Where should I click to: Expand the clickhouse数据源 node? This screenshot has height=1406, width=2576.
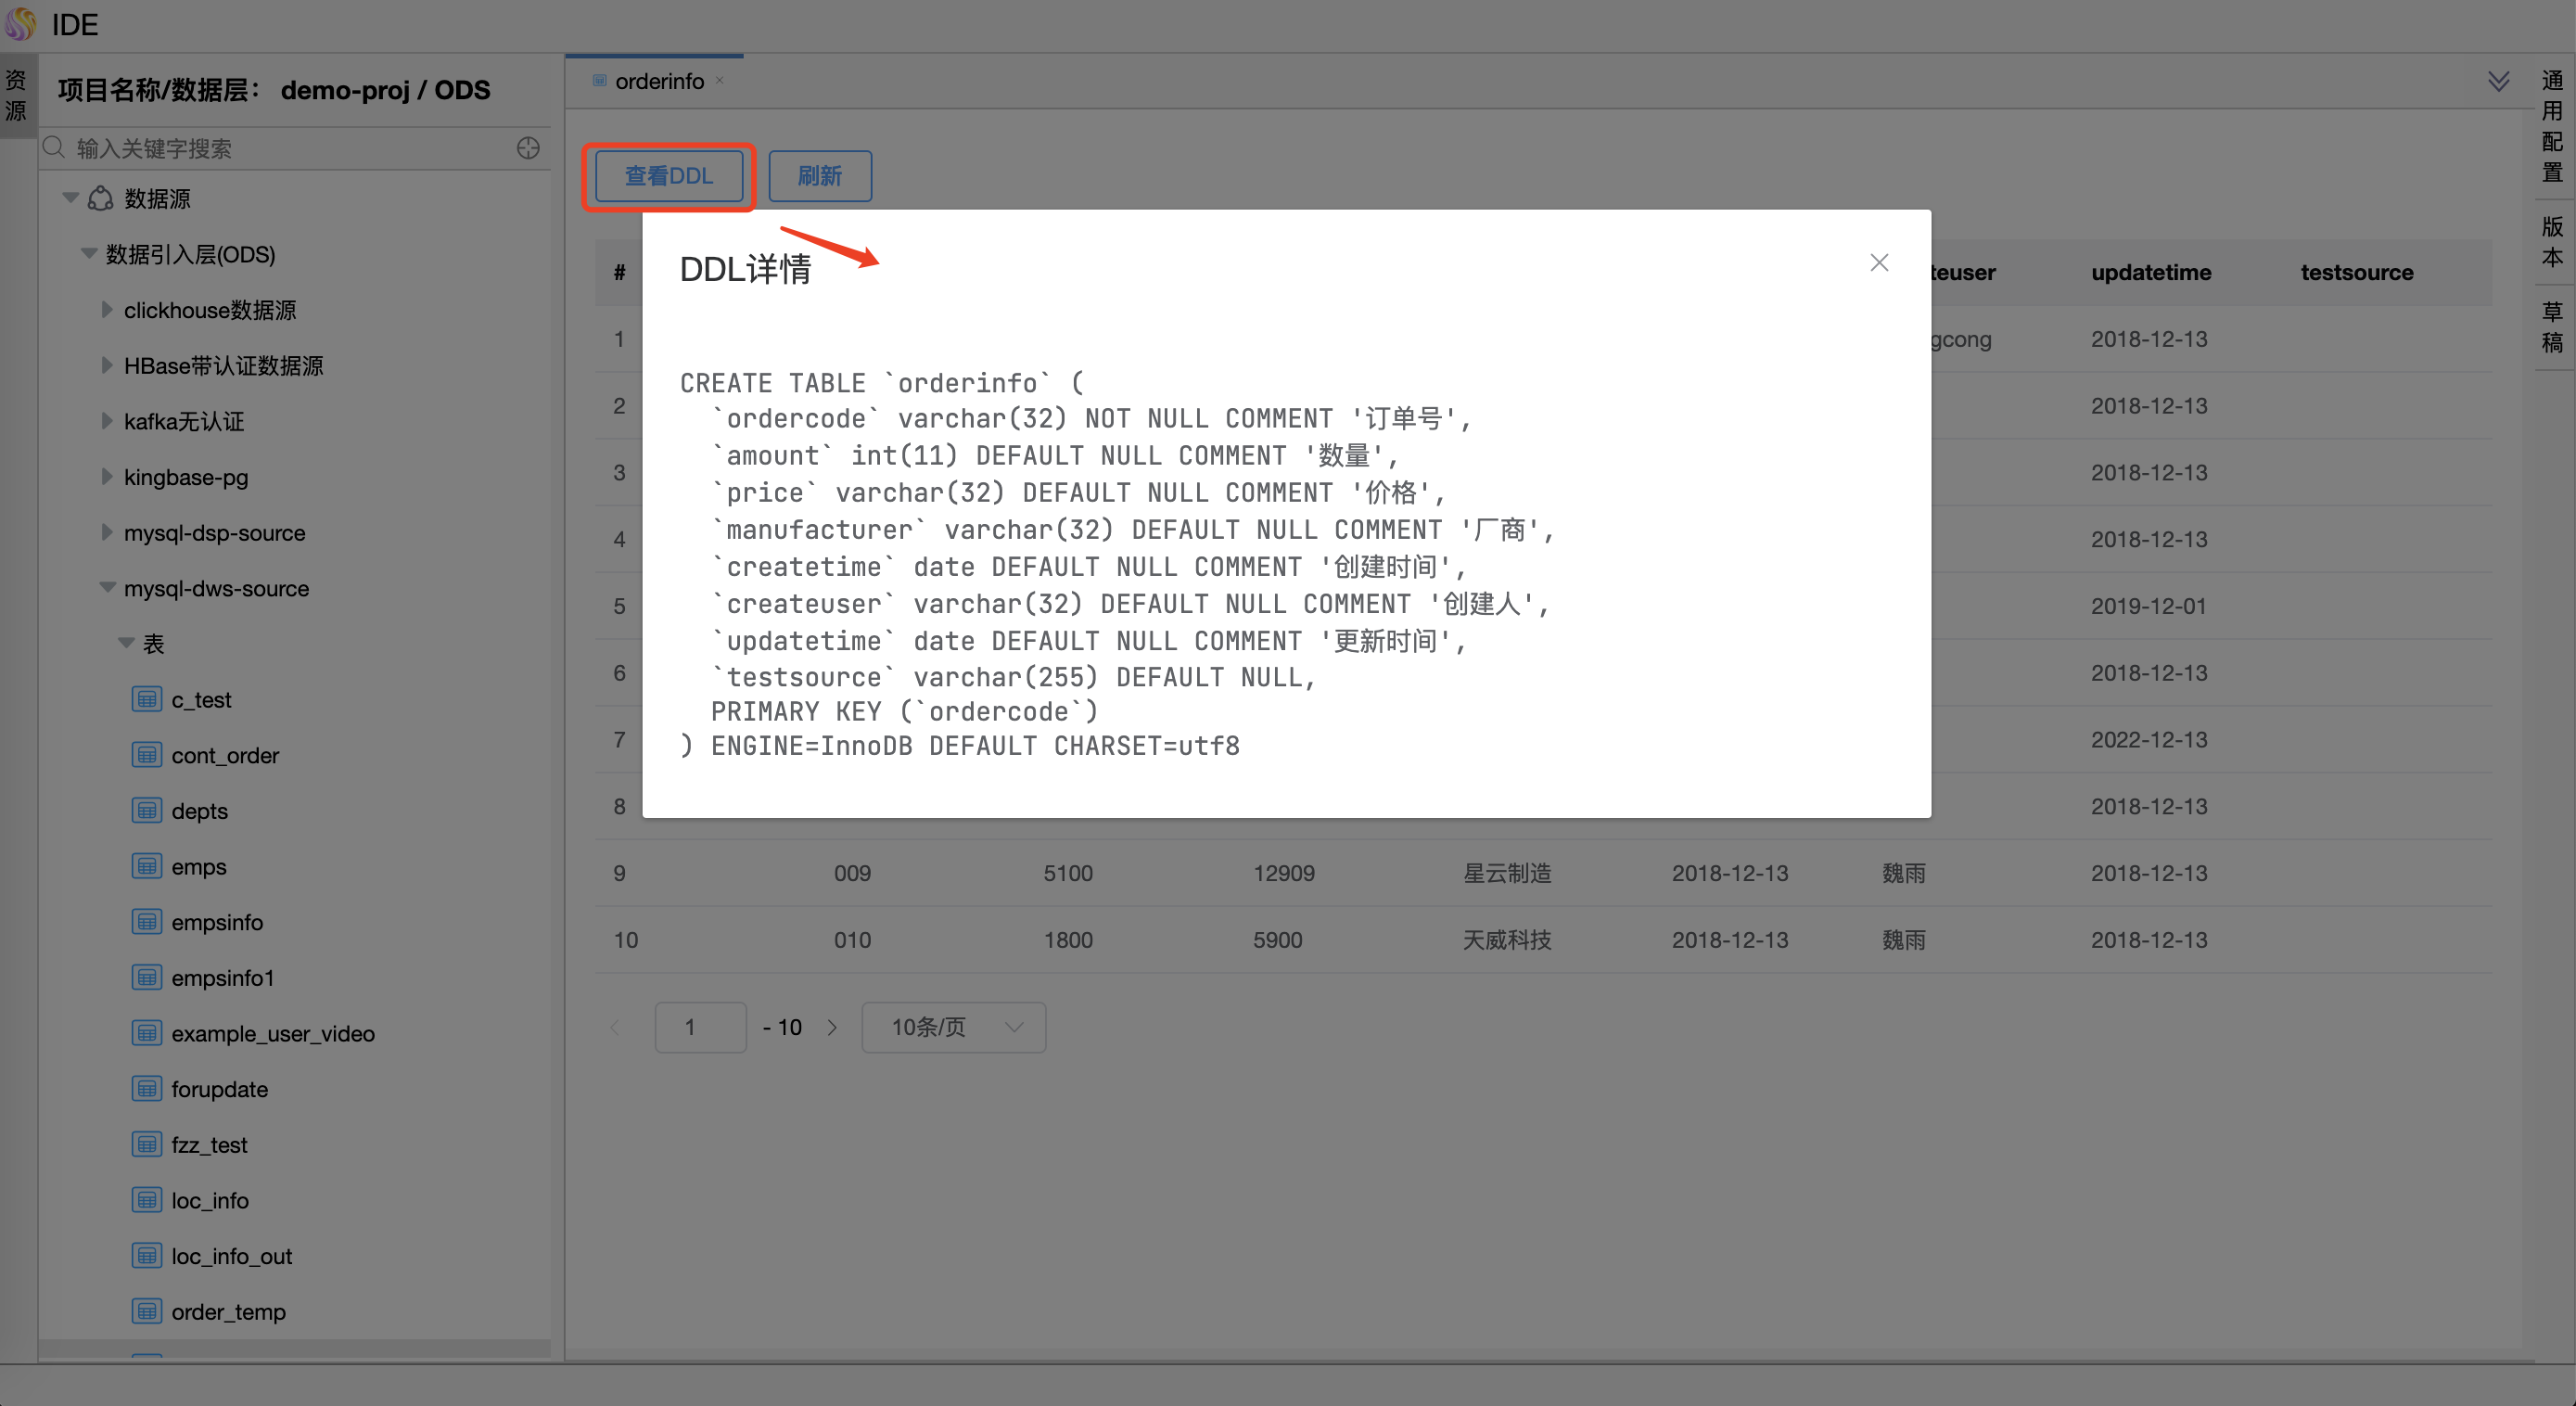(107, 310)
